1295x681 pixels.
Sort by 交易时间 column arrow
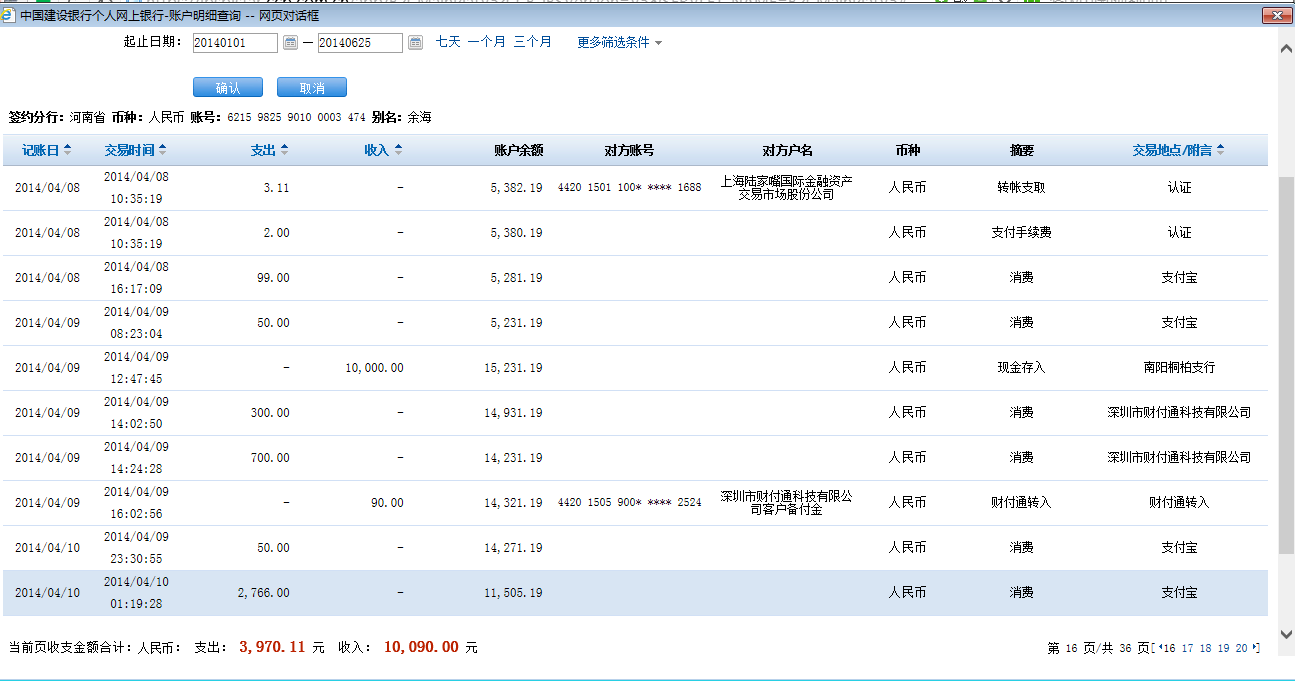click(162, 150)
